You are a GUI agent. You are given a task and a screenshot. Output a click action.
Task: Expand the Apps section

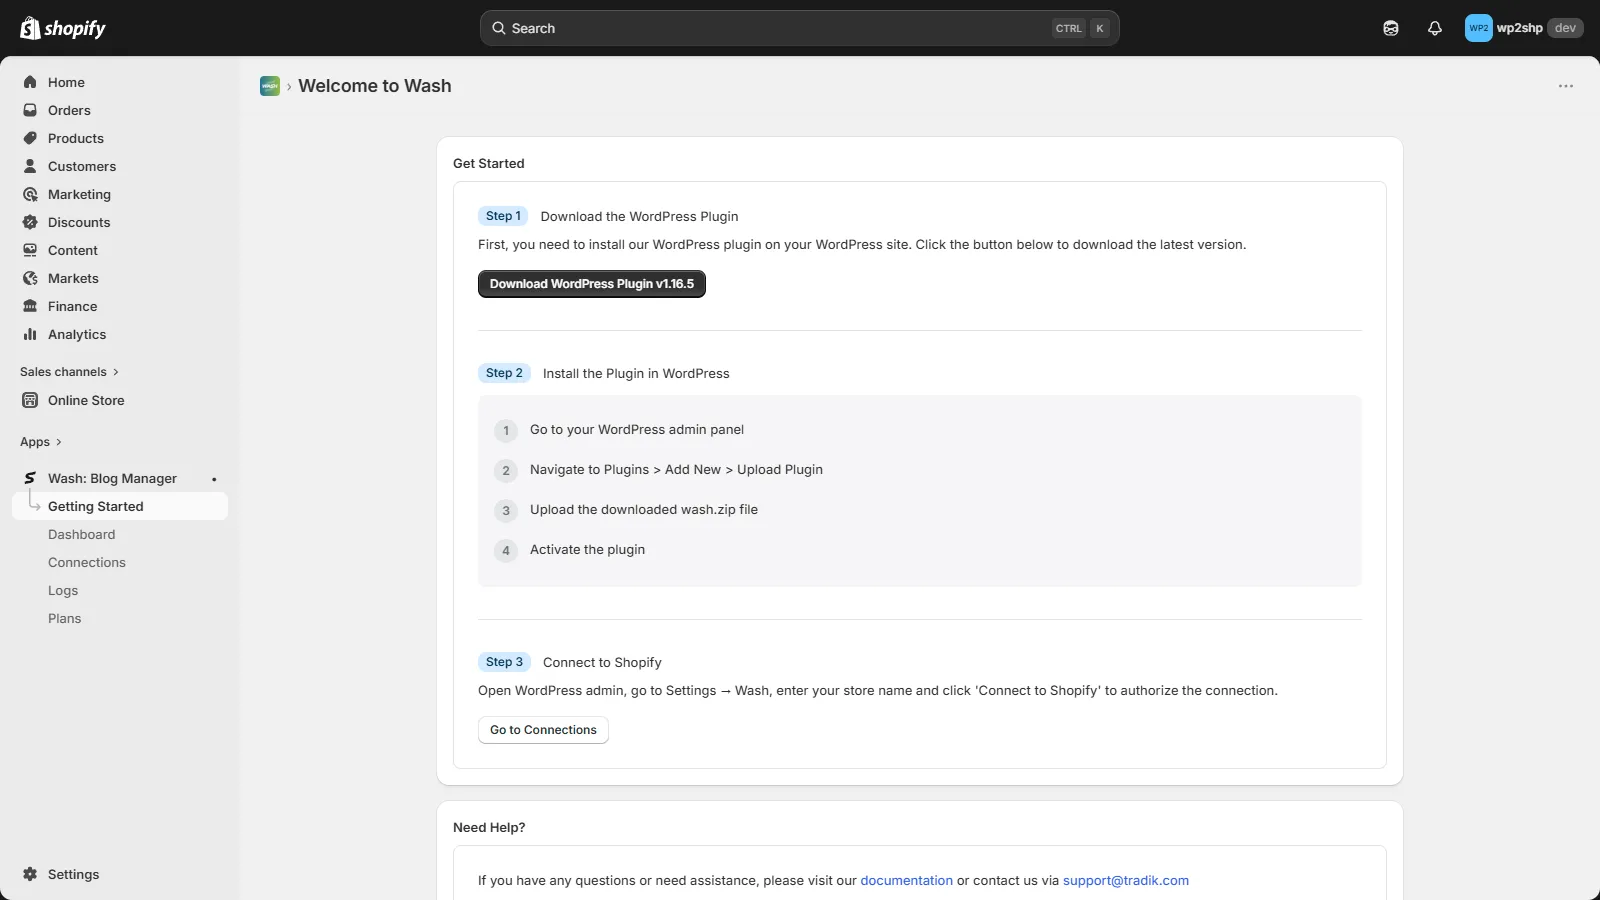tap(41, 442)
